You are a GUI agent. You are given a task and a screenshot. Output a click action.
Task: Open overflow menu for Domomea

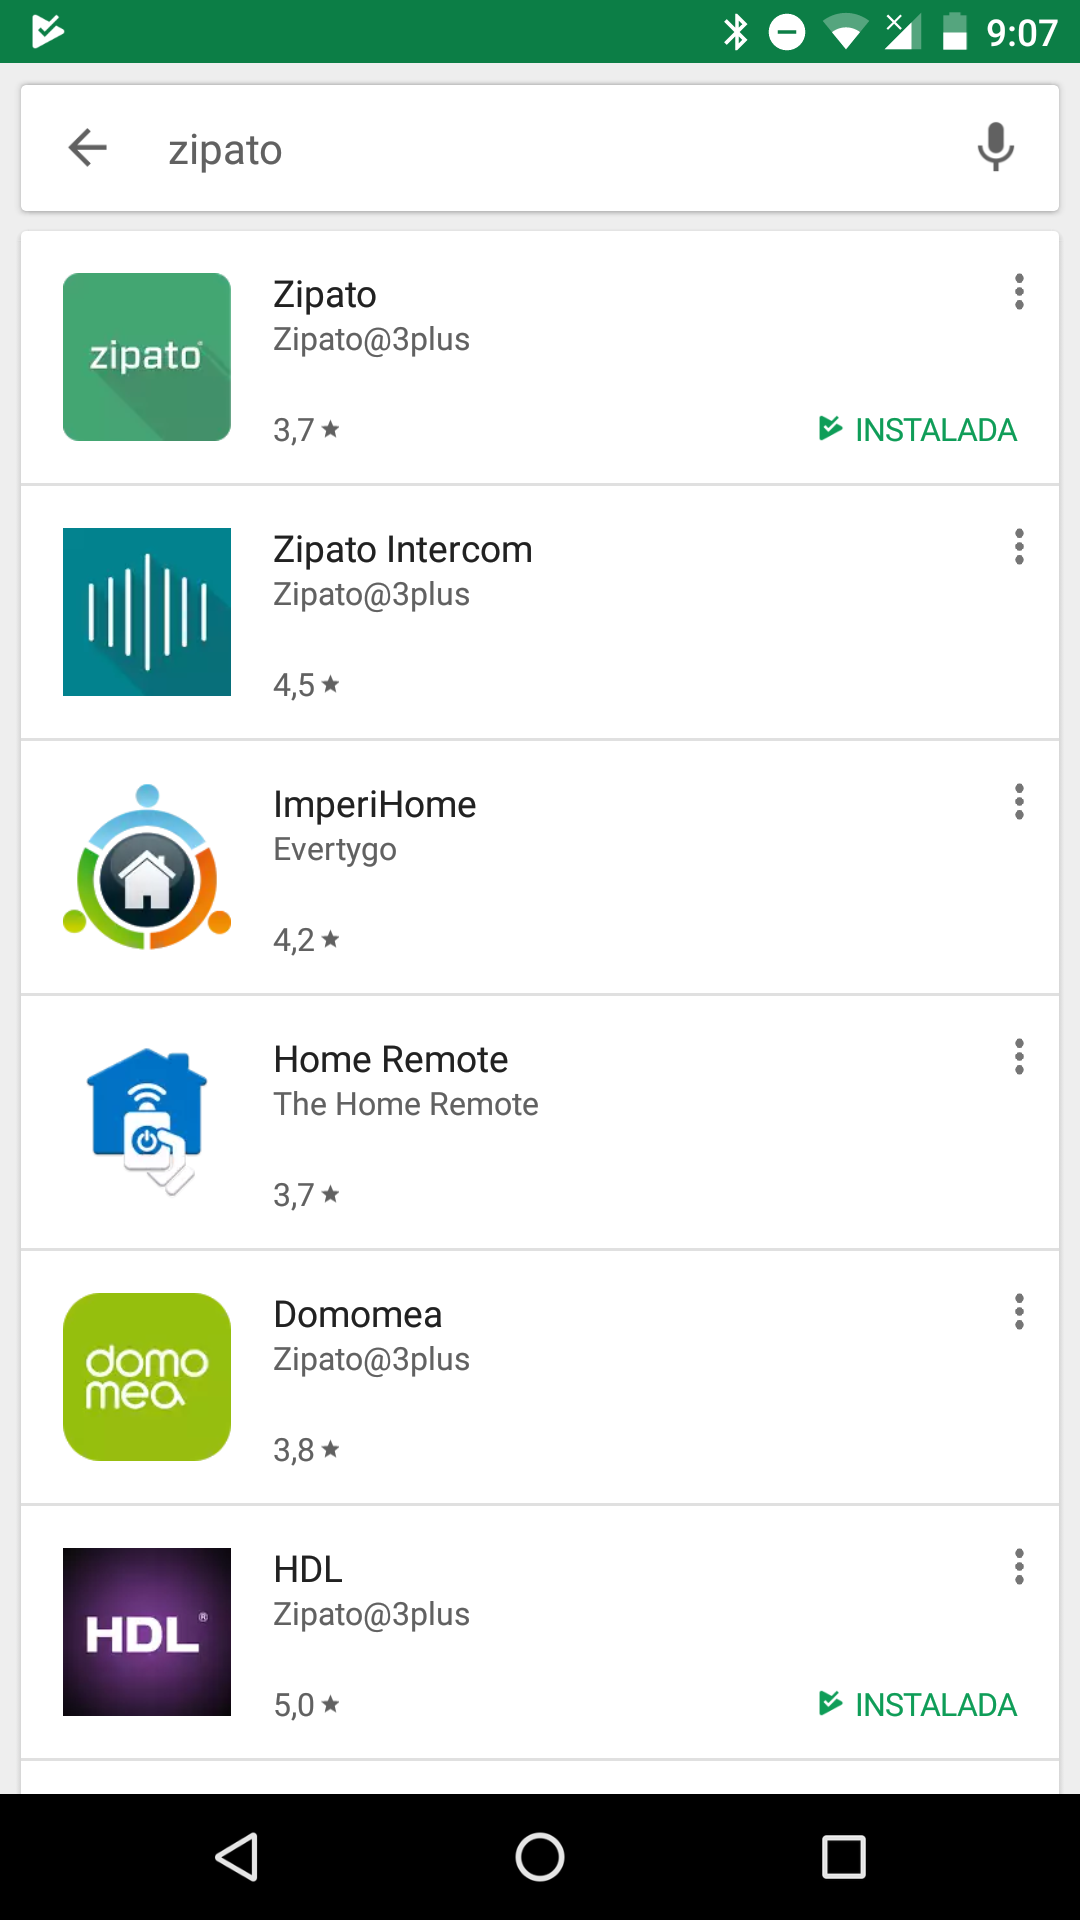pyautogui.click(x=1019, y=1312)
